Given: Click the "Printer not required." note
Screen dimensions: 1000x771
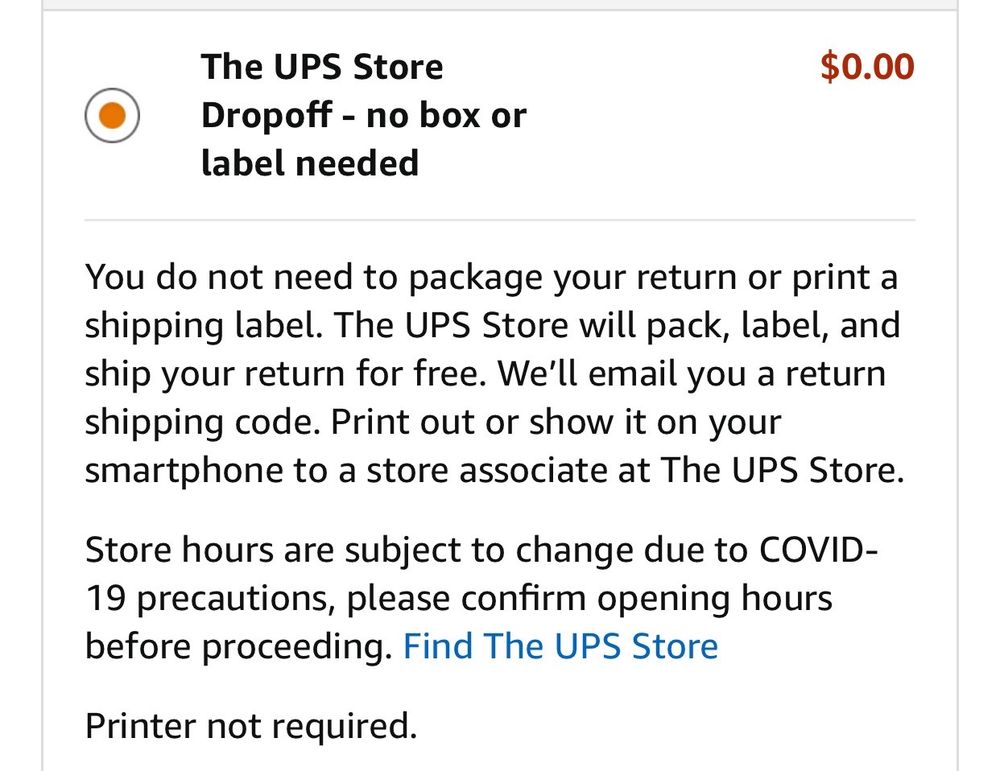Looking at the screenshot, I should pos(250,725).
